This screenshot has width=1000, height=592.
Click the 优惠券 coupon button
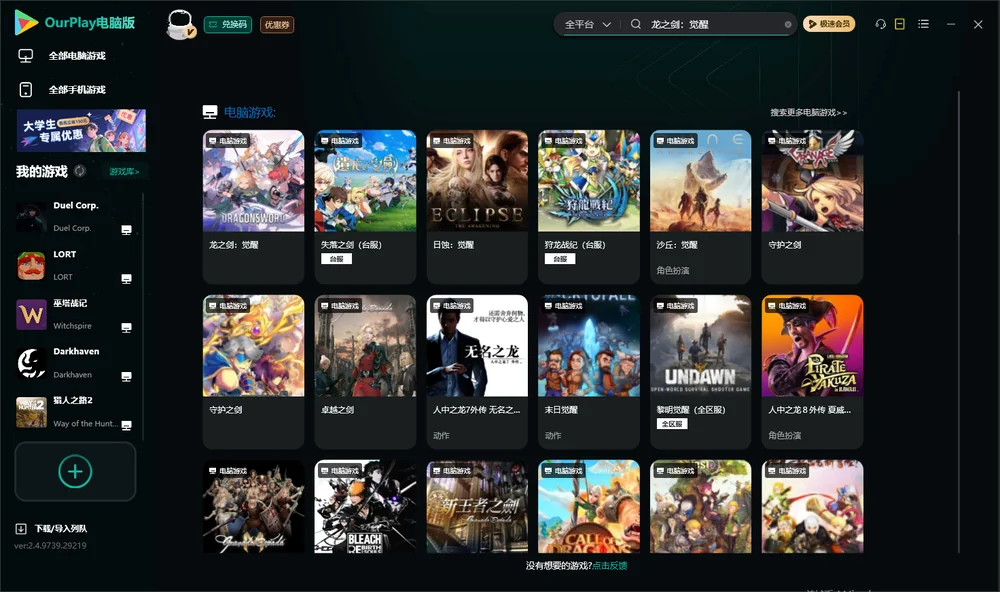point(277,25)
